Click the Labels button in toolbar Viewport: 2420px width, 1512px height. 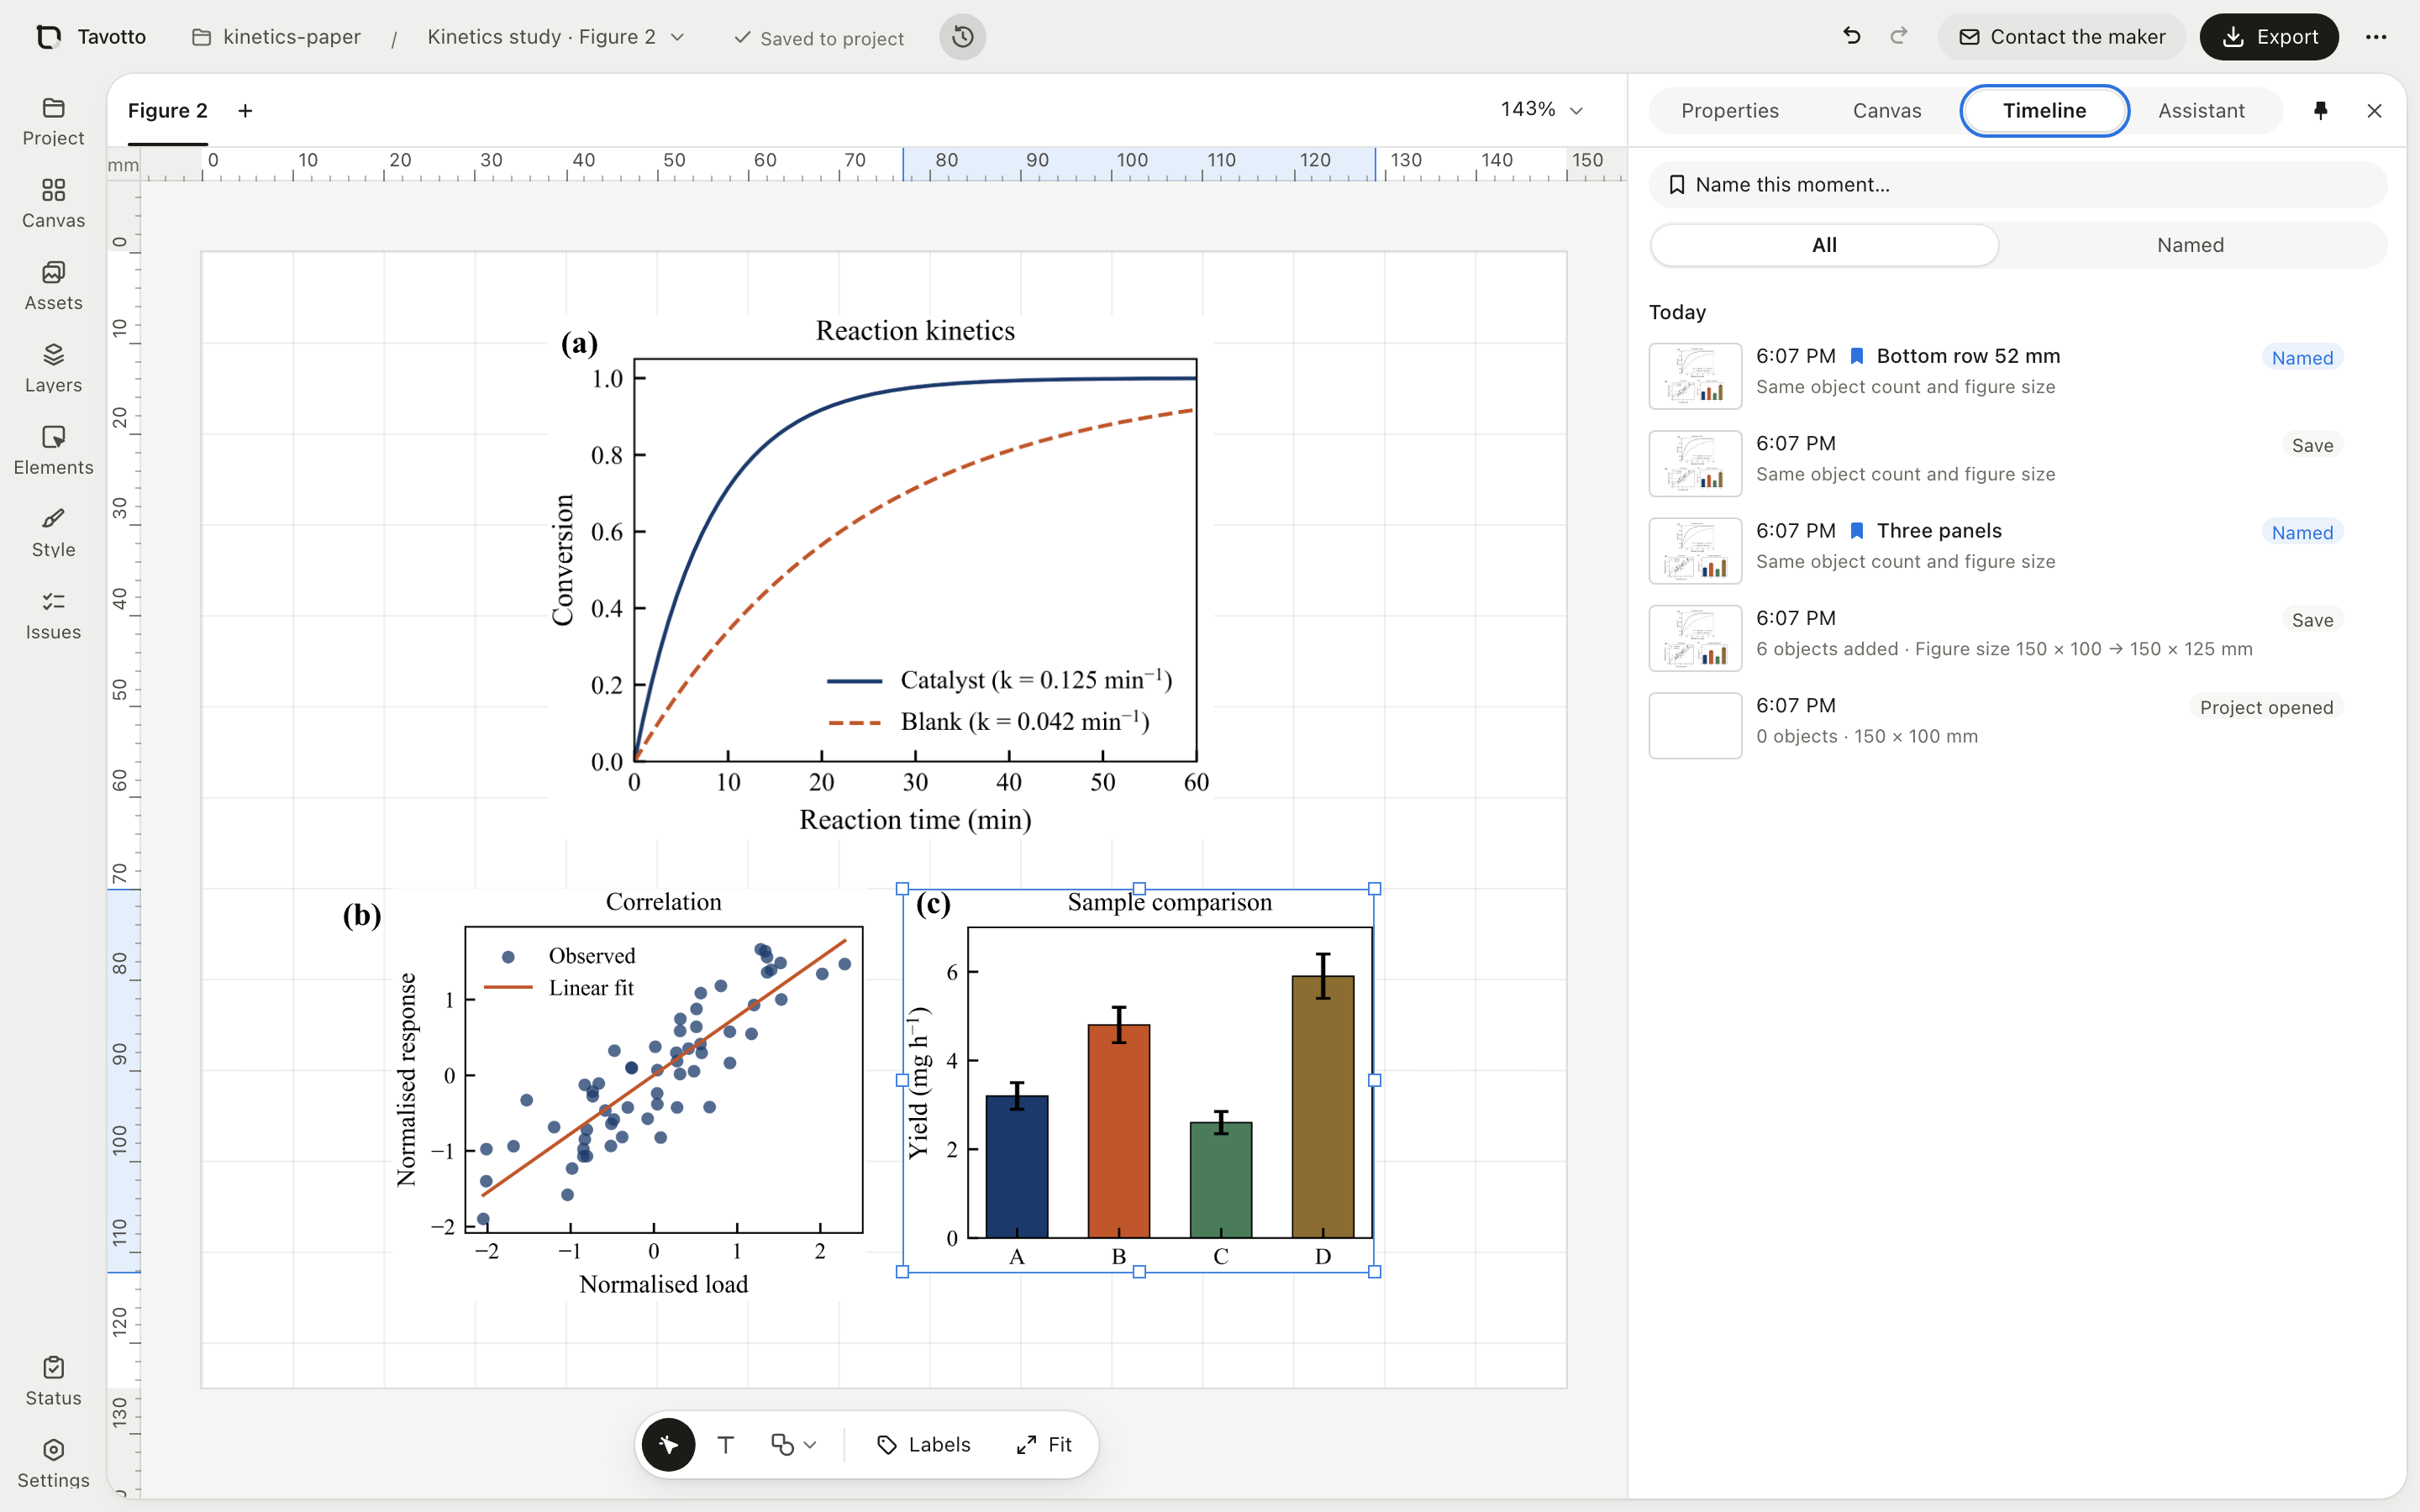click(x=924, y=1444)
